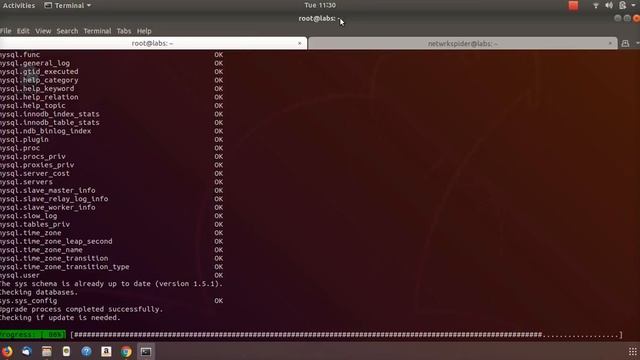Click 'Upgrade process completed successfully' text
The height and width of the screenshot is (360, 640).
tap(81, 309)
